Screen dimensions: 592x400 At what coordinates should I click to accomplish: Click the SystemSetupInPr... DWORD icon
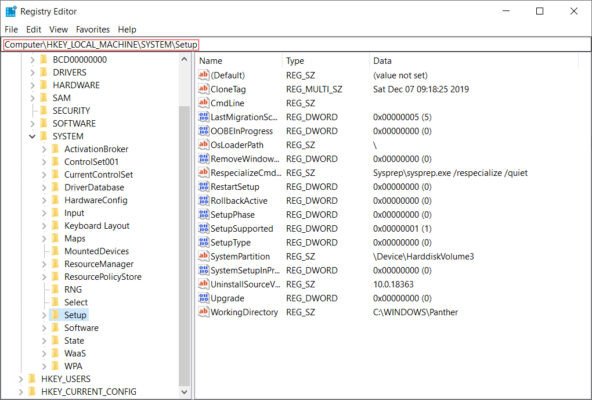(204, 270)
